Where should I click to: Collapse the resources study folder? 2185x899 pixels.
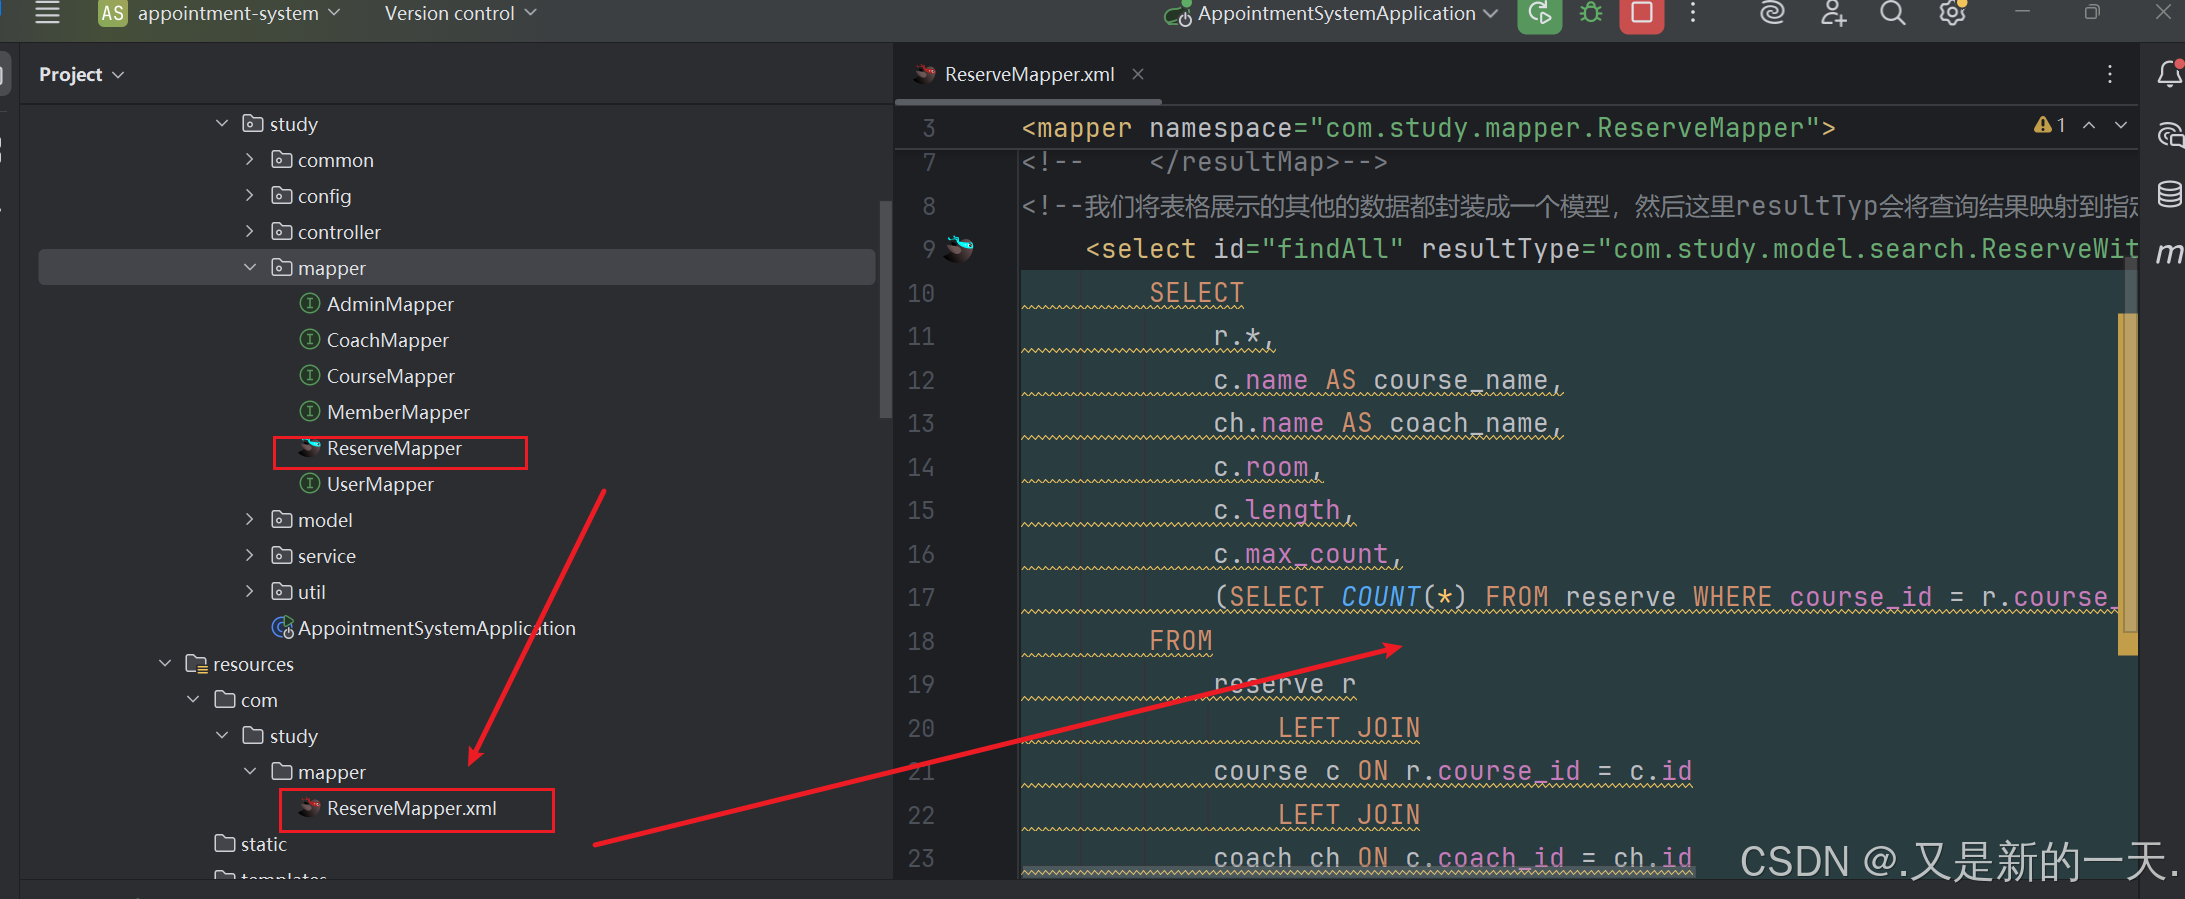tap(222, 735)
